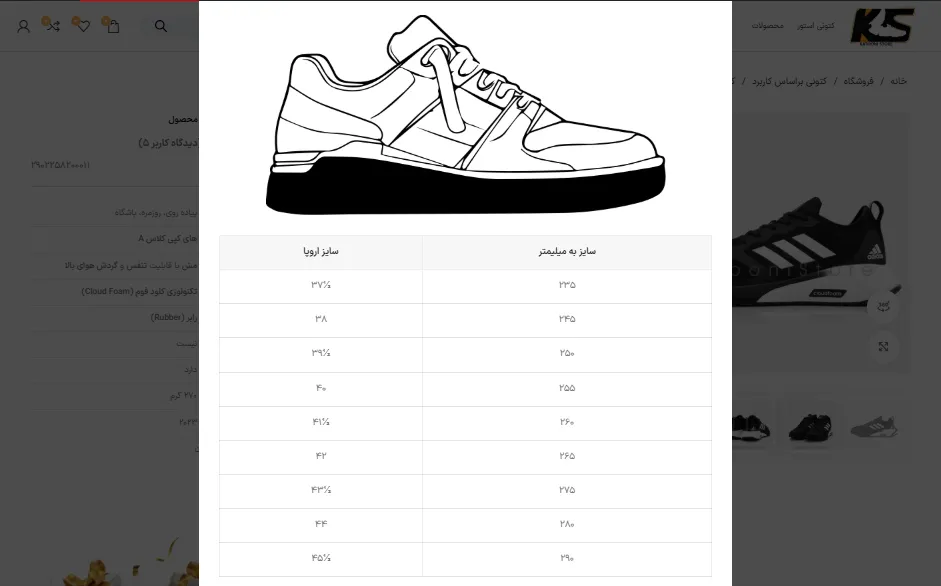Go to خانه breadcrumb link
The height and width of the screenshot is (586, 941).
[898, 81]
